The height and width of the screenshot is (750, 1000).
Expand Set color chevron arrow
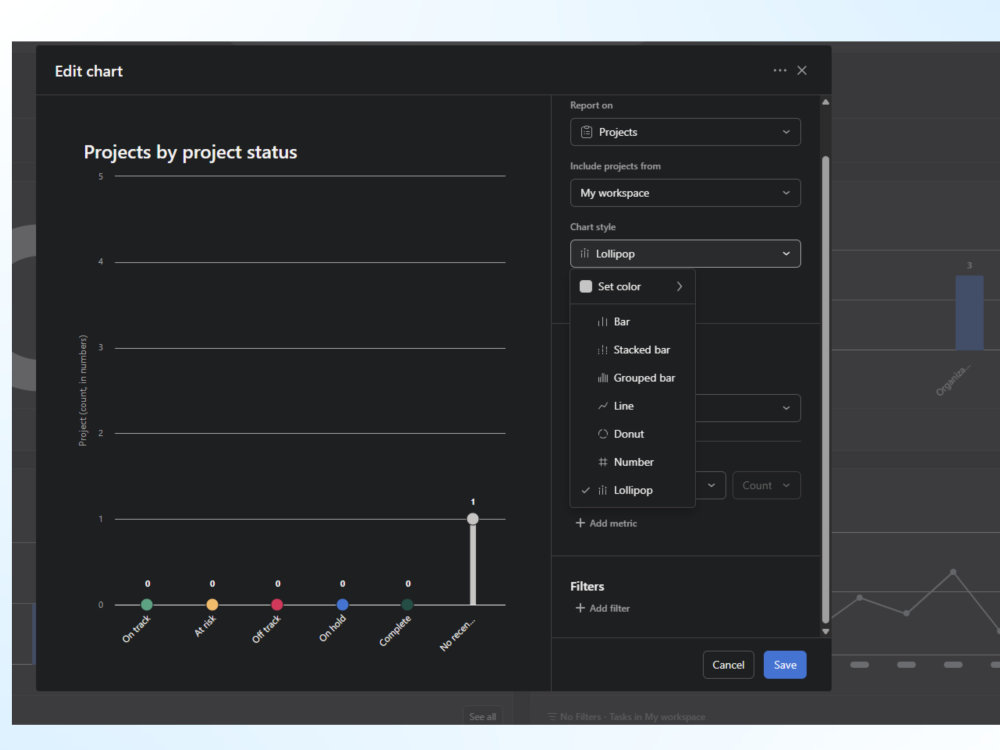(x=679, y=286)
